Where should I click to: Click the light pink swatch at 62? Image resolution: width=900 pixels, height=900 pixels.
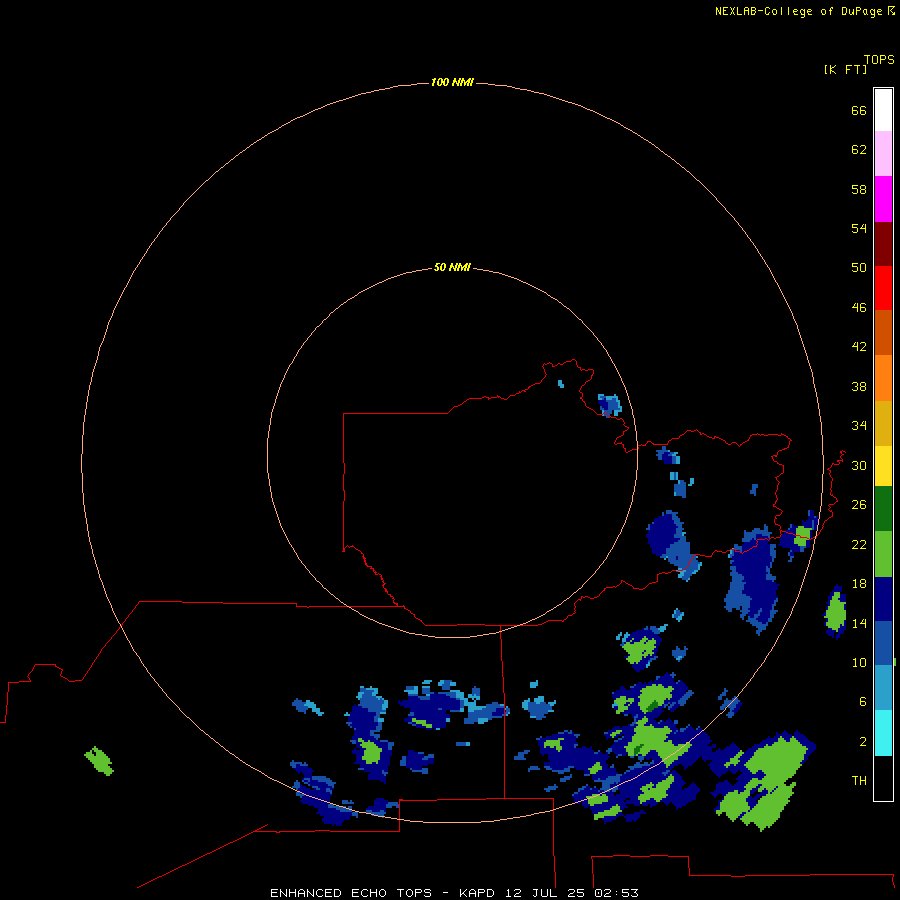[x=883, y=153]
